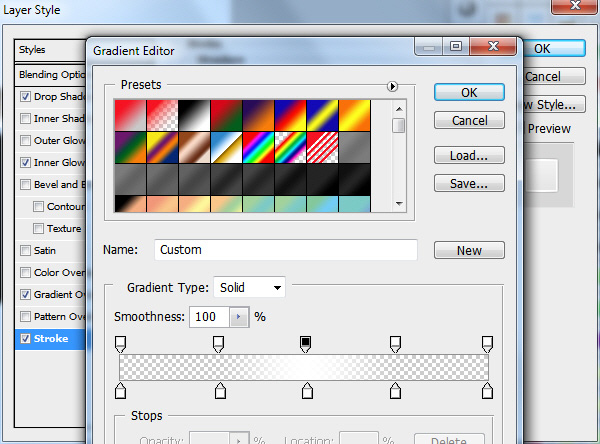Click the gradient Name field

pos(286,250)
